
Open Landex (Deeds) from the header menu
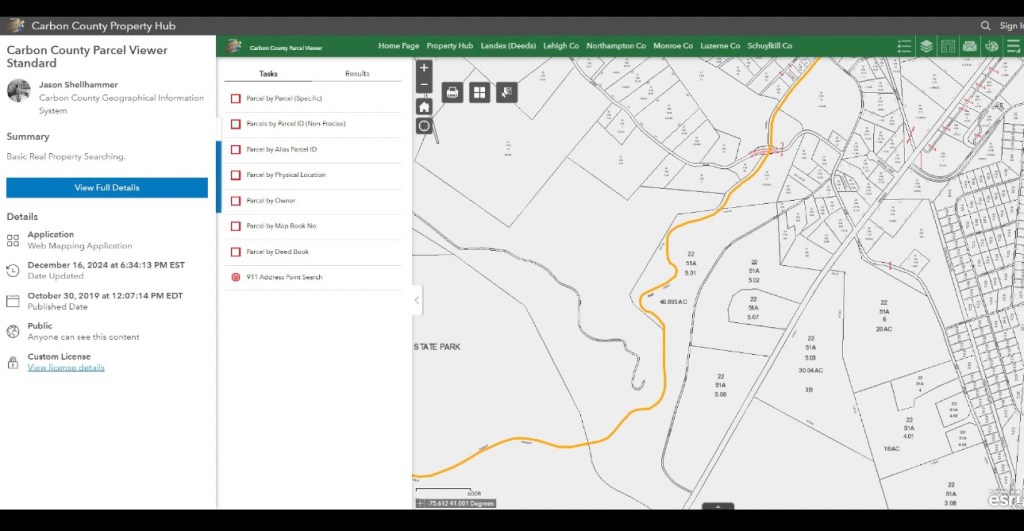(x=508, y=46)
